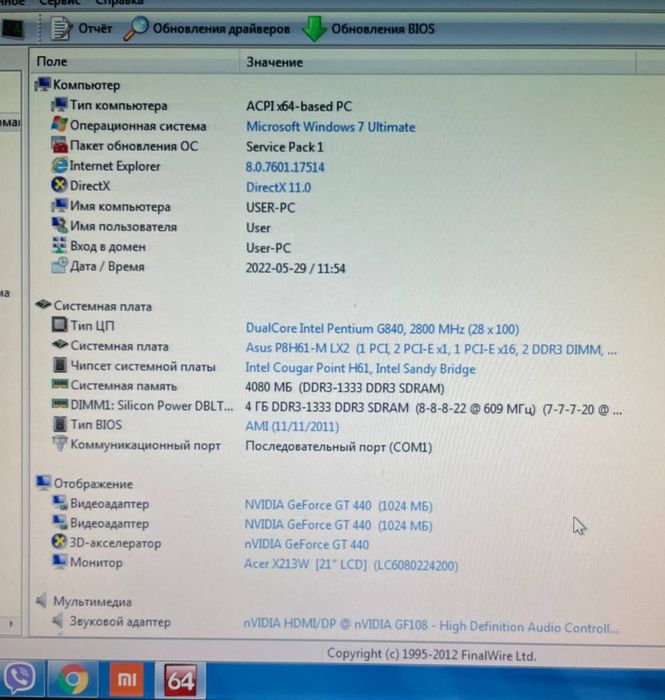The height and width of the screenshot is (700, 665).
Task: Click the Дата / Время icon
Action: tap(59, 266)
